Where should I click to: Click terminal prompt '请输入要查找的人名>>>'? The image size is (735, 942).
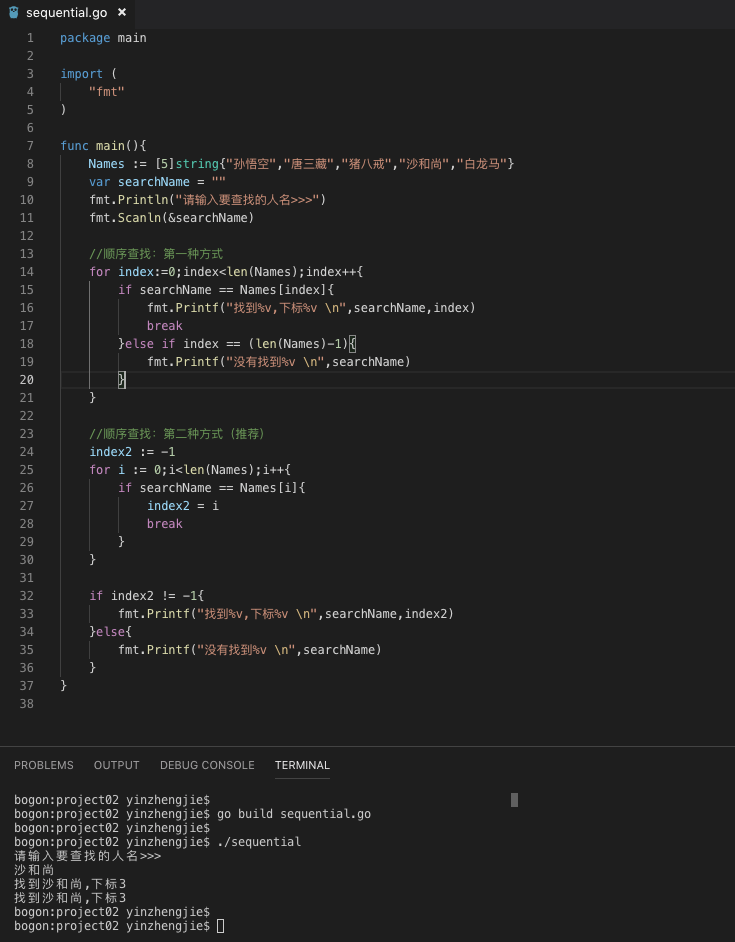pos(88,856)
